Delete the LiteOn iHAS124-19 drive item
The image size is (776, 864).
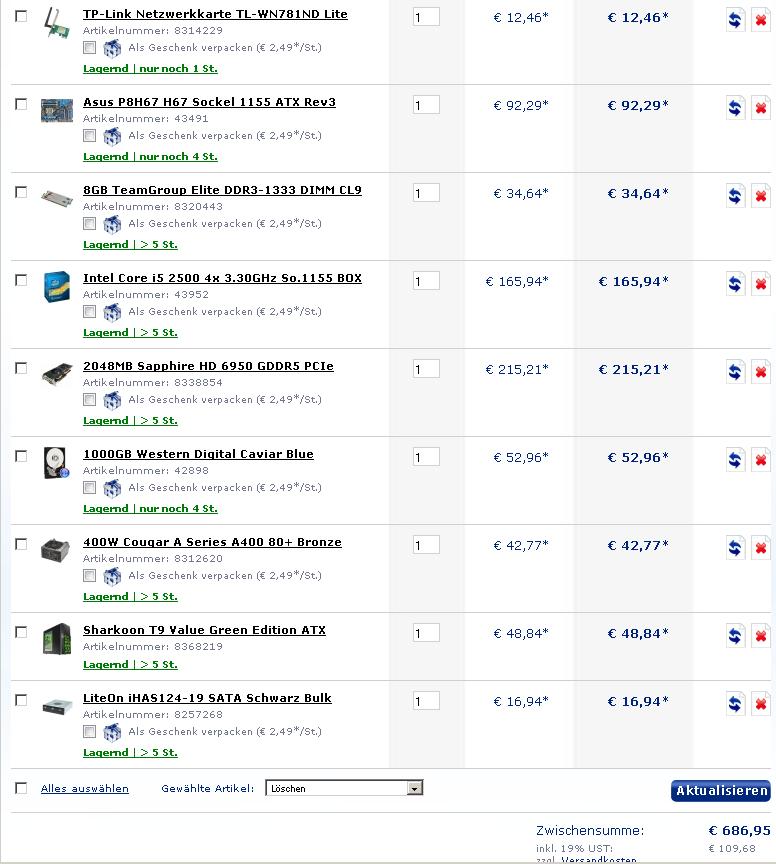coord(761,704)
